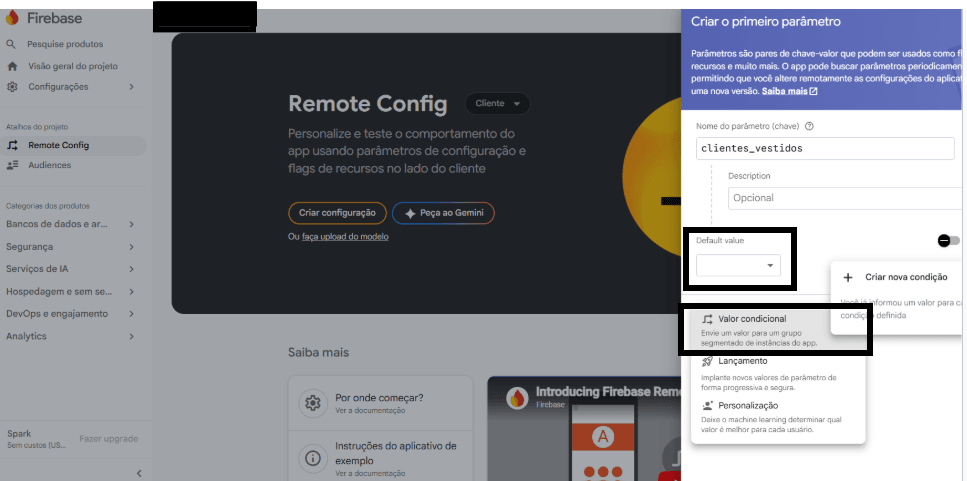Toggle the switch next to Default value

click(948, 240)
